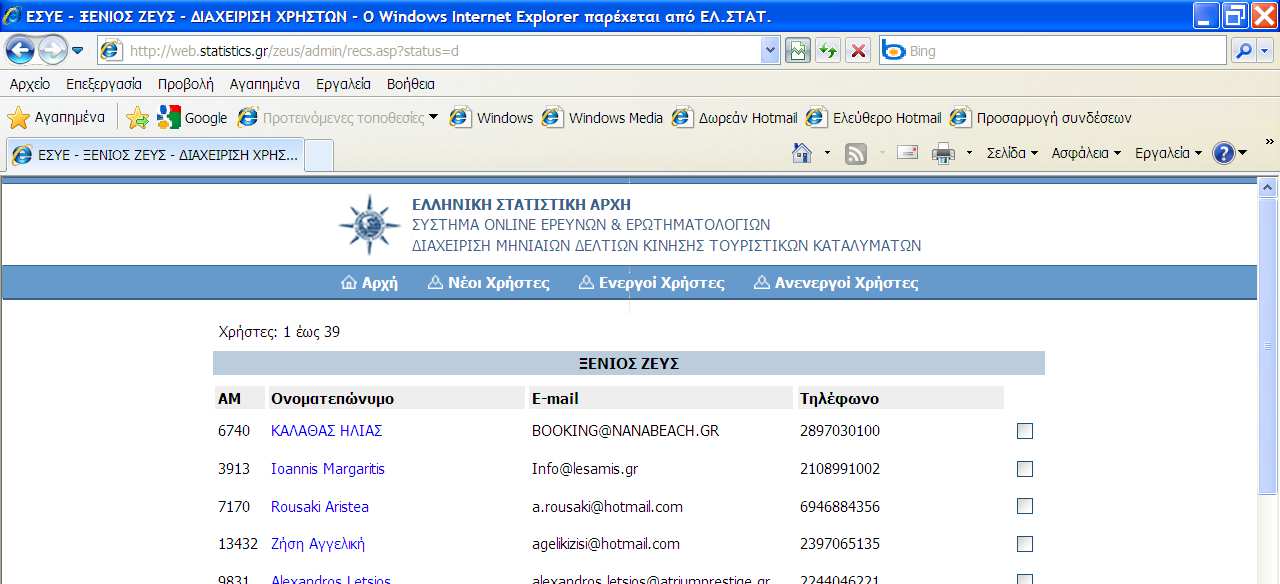
Task: Open the search provider dropdown arrow
Action: [x=1265, y=50]
